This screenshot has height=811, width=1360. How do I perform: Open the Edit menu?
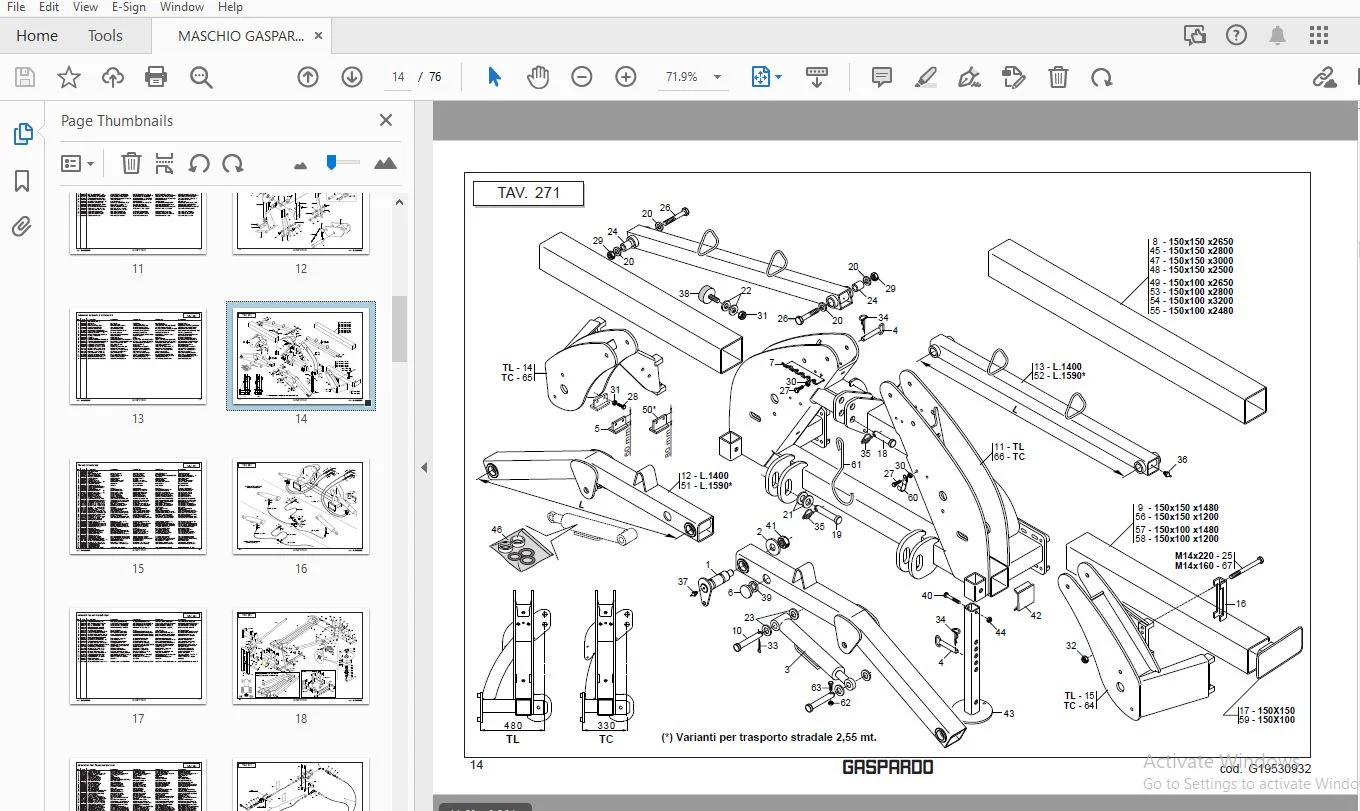click(x=49, y=7)
